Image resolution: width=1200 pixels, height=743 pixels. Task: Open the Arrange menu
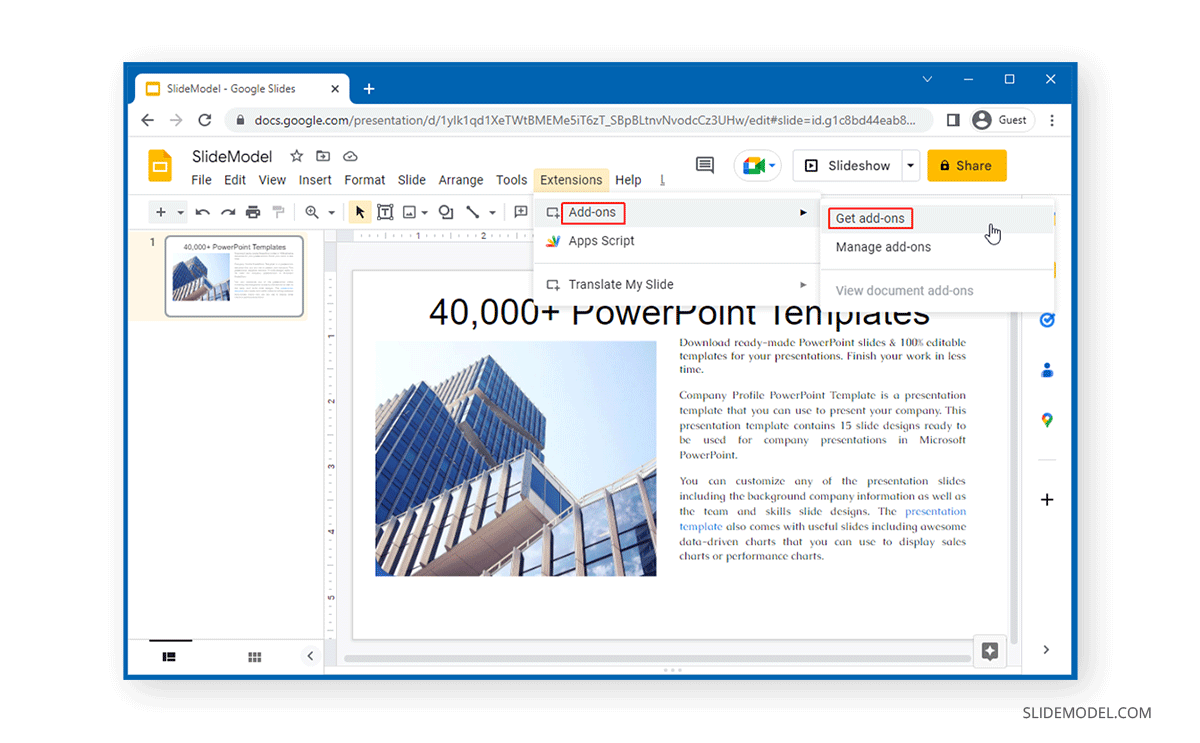pyautogui.click(x=461, y=180)
